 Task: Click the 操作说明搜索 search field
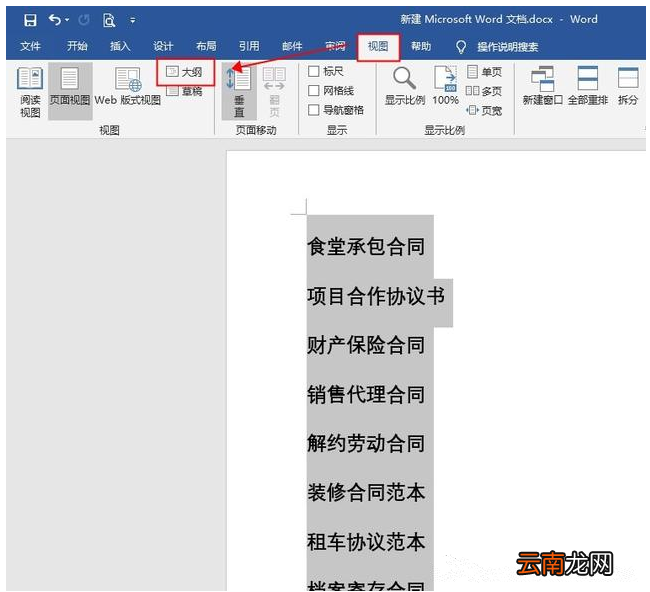pyautogui.click(x=507, y=47)
